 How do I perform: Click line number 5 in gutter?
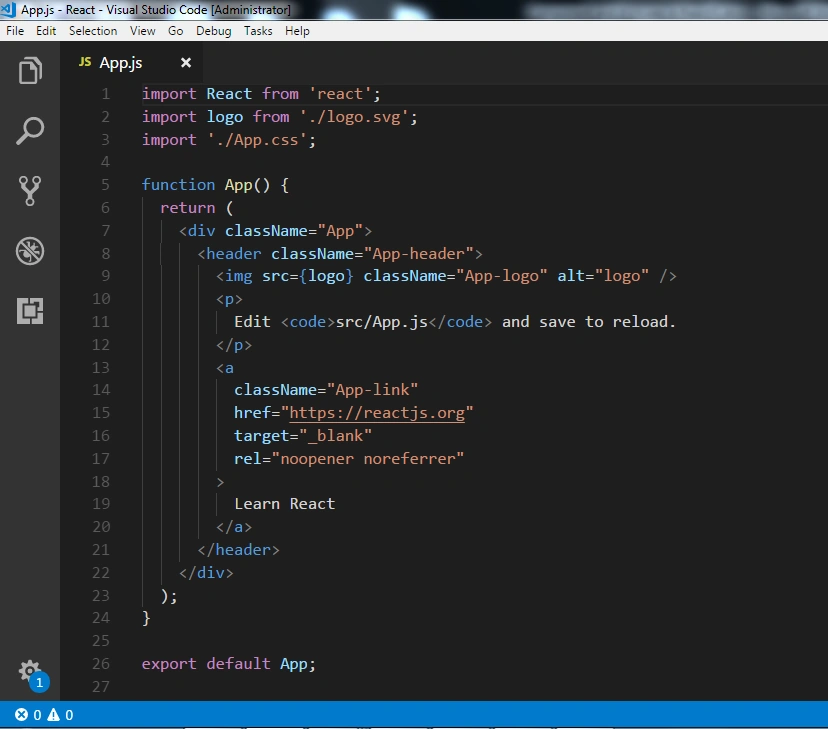point(106,185)
